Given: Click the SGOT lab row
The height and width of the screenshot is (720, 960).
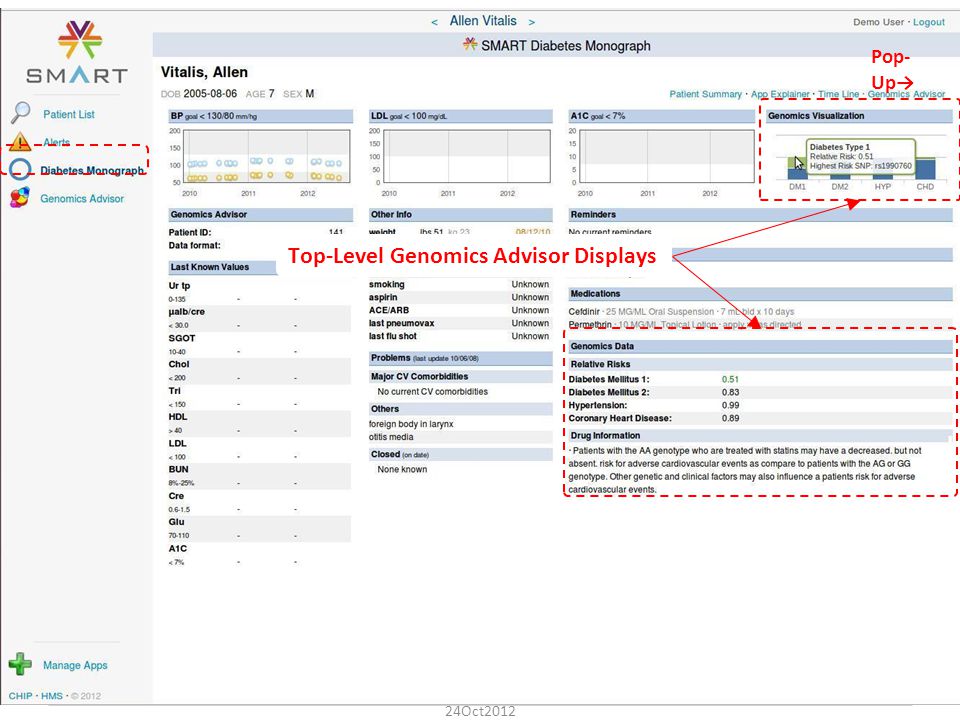Looking at the screenshot, I should click(x=259, y=344).
